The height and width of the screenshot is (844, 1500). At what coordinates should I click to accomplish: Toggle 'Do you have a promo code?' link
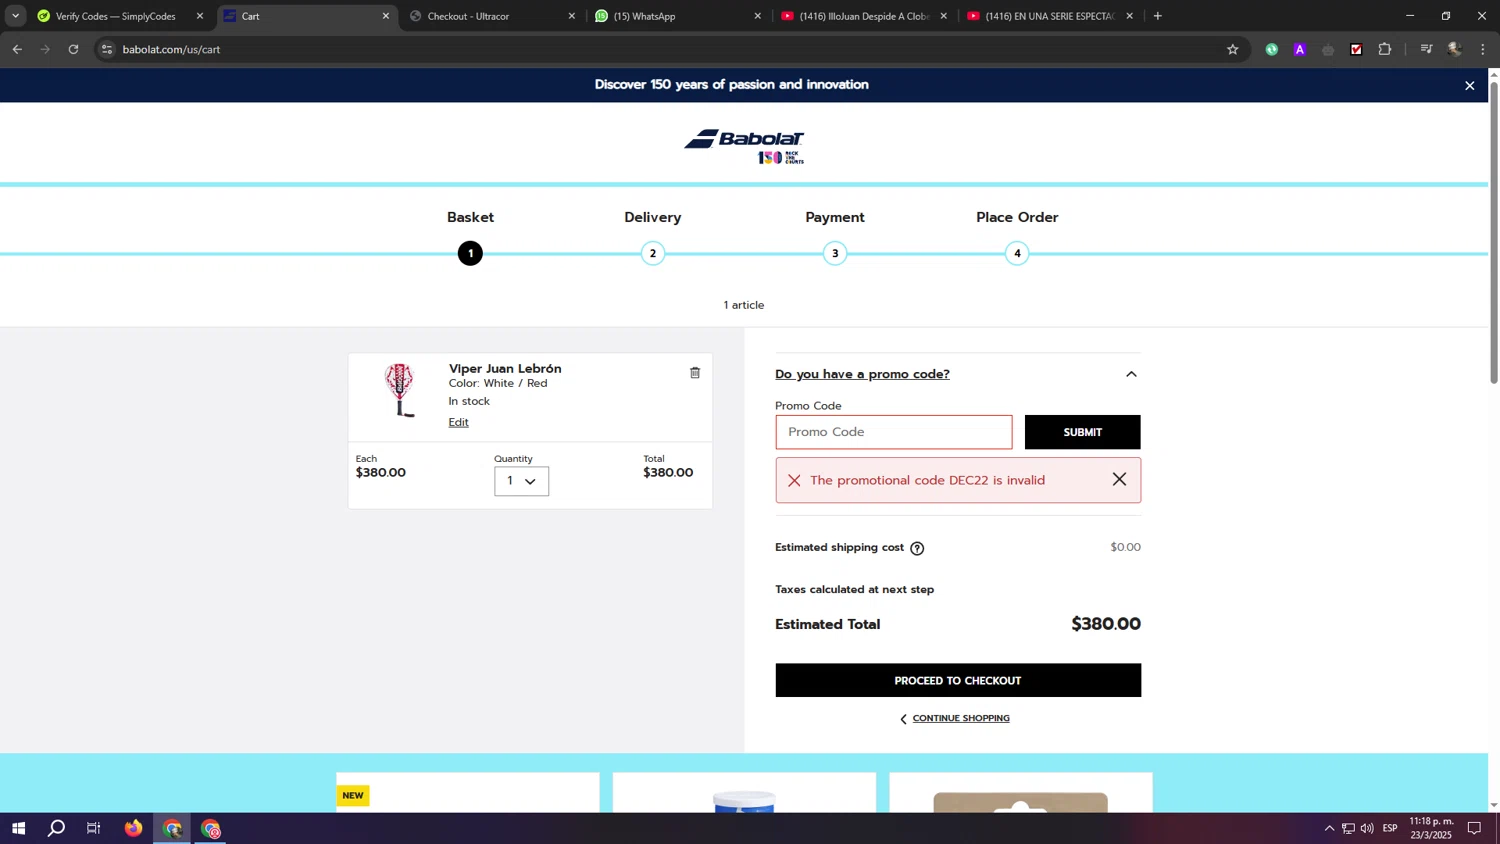[x=862, y=374]
